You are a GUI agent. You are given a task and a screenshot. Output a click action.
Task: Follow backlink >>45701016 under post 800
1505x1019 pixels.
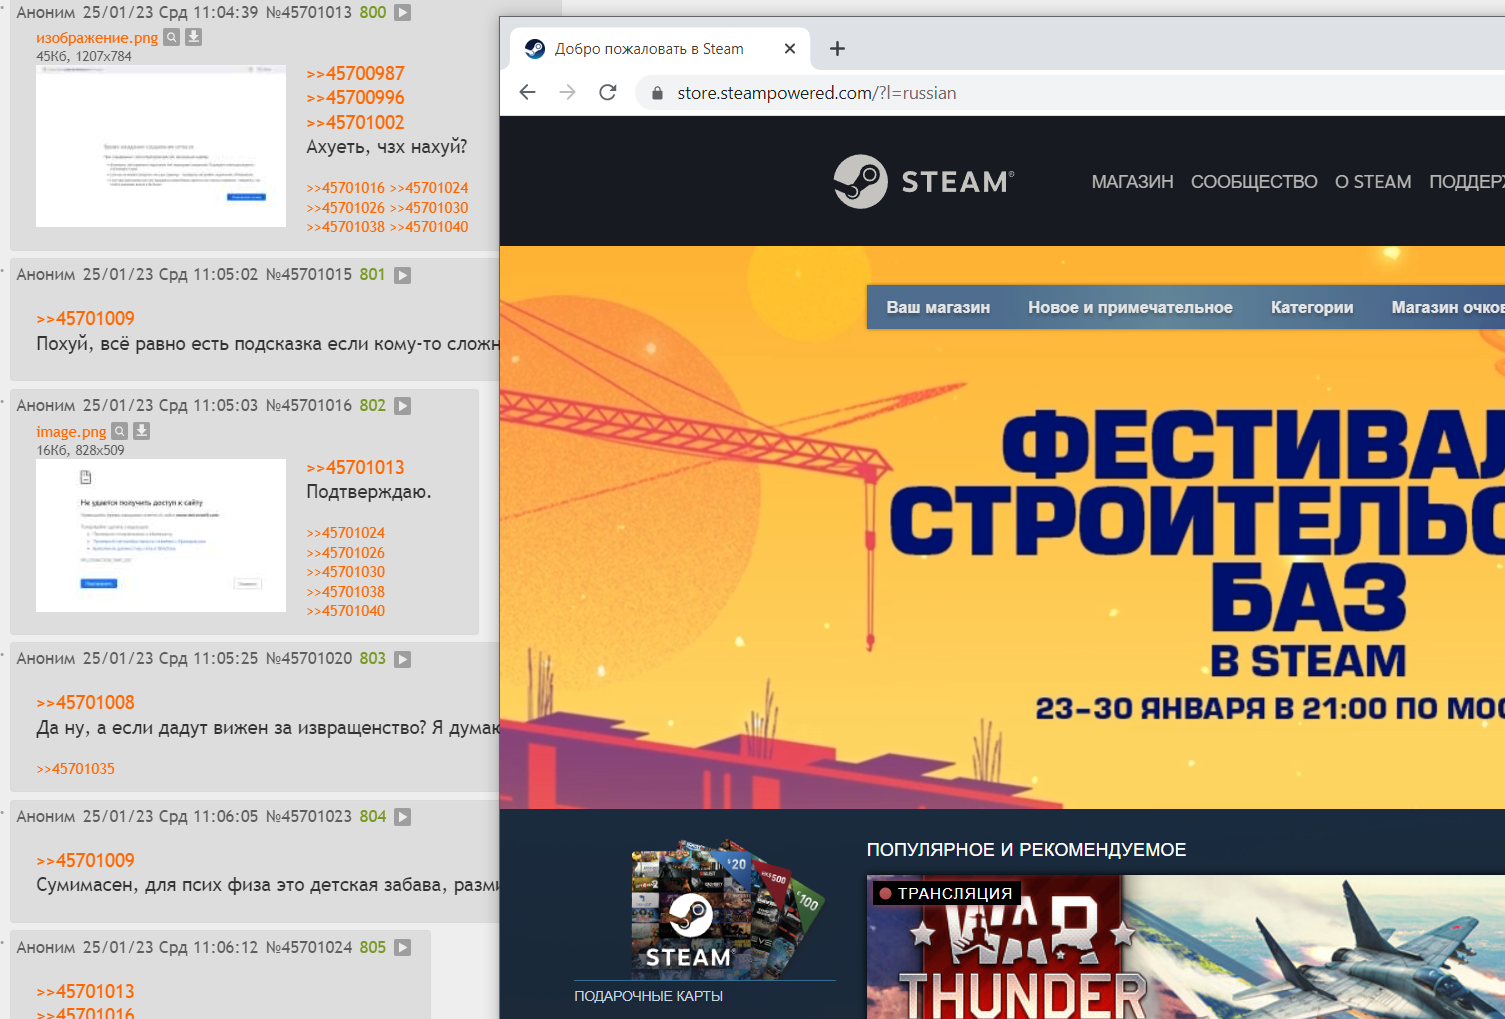[345, 188]
